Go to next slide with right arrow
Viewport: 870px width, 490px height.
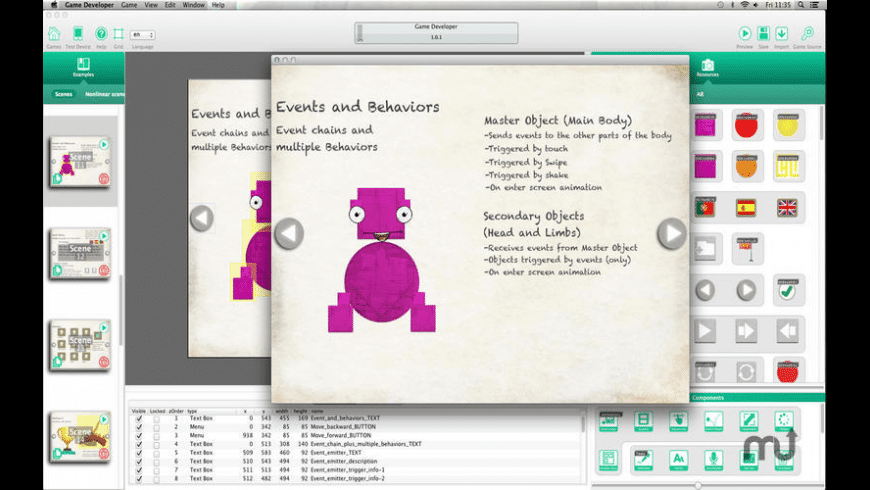pos(671,233)
